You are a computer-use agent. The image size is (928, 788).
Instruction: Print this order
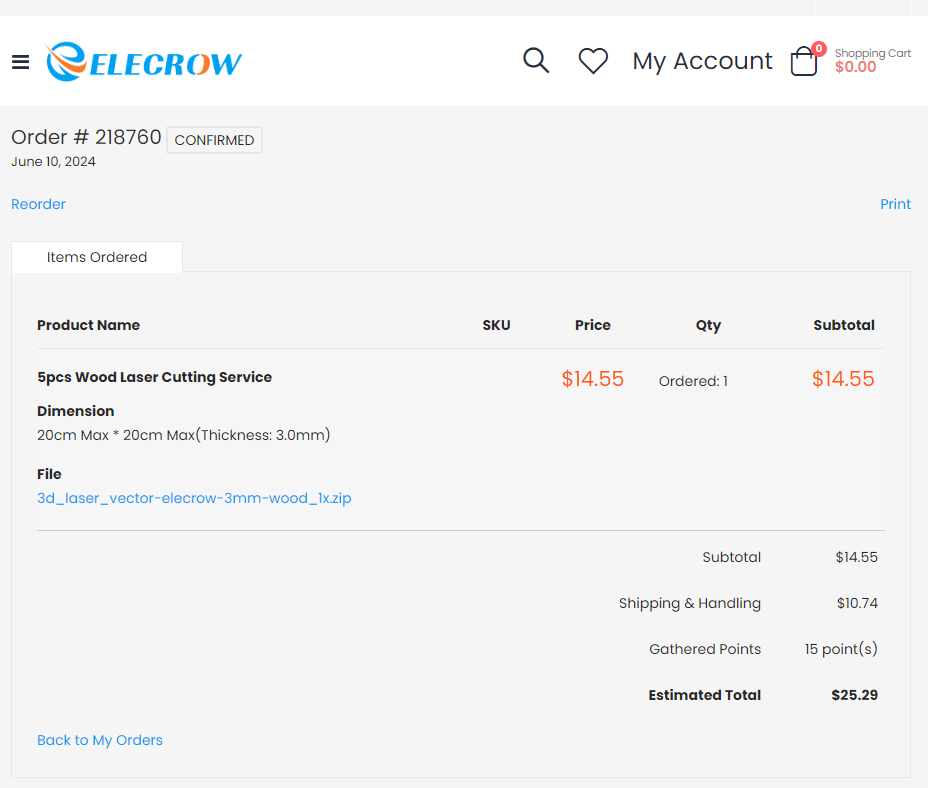895,204
